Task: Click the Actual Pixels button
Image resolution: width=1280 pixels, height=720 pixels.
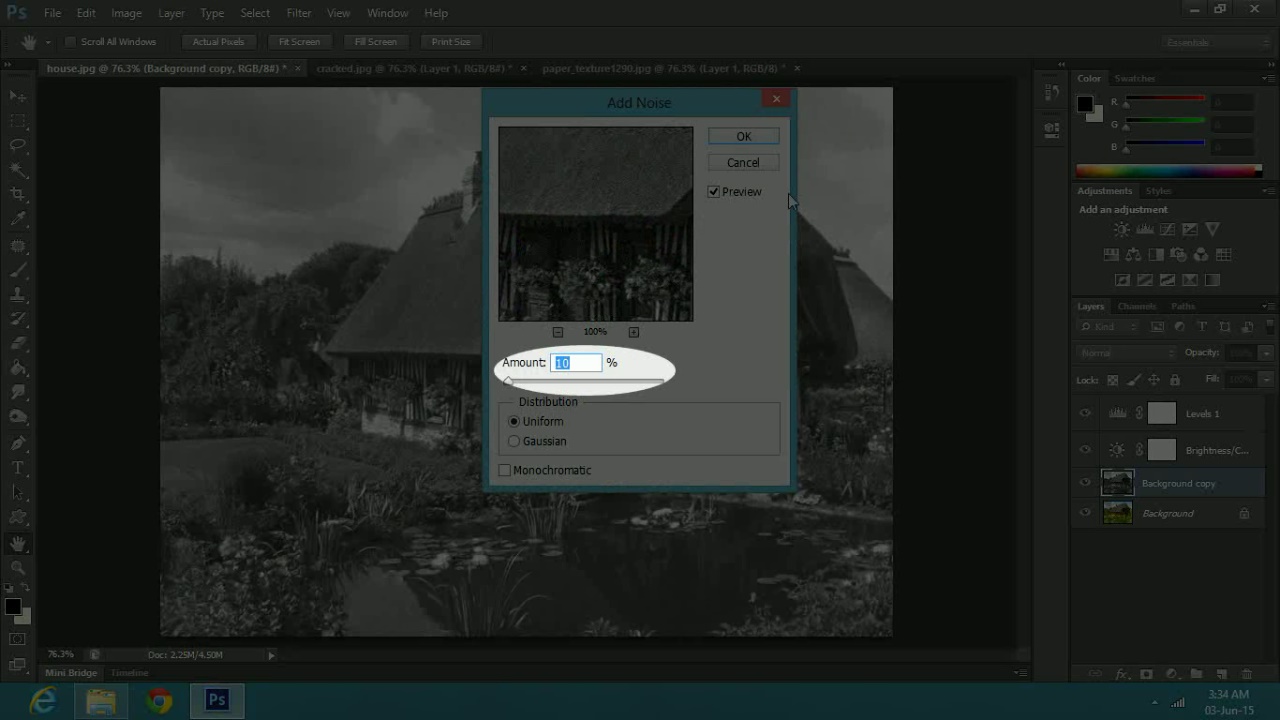Action: point(218,42)
